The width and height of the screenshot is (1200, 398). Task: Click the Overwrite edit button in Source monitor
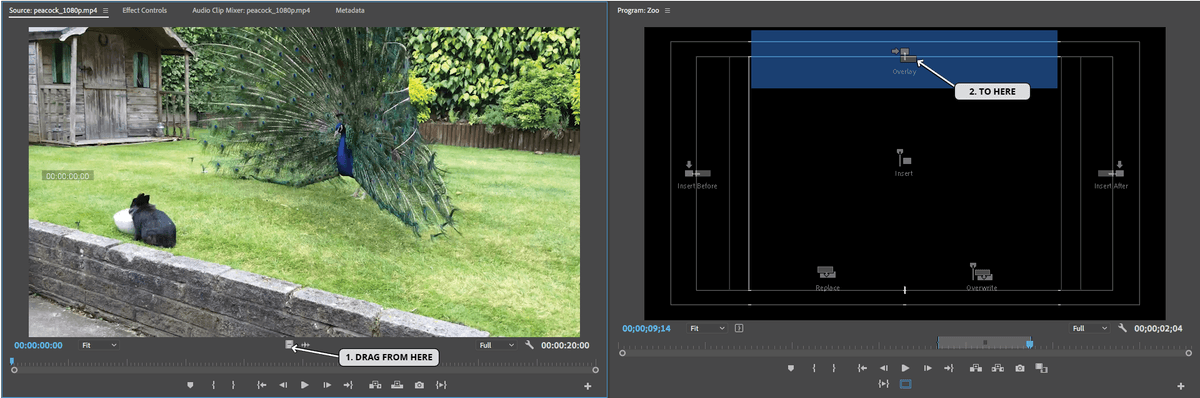(x=397, y=384)
